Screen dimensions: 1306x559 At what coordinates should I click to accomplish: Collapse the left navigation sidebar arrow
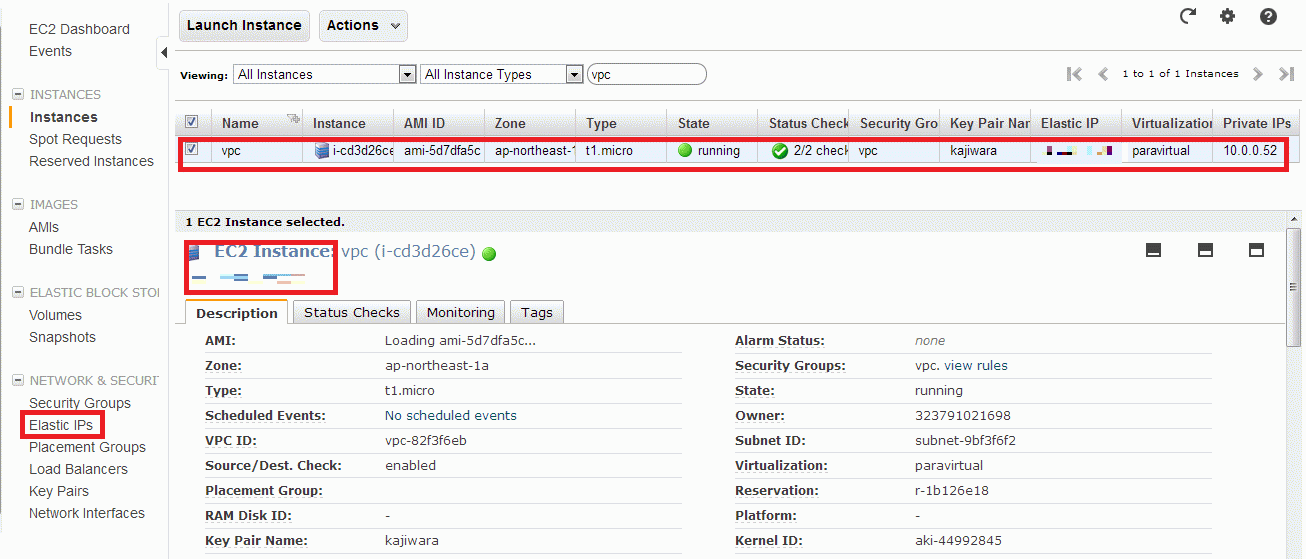(164, 53)
